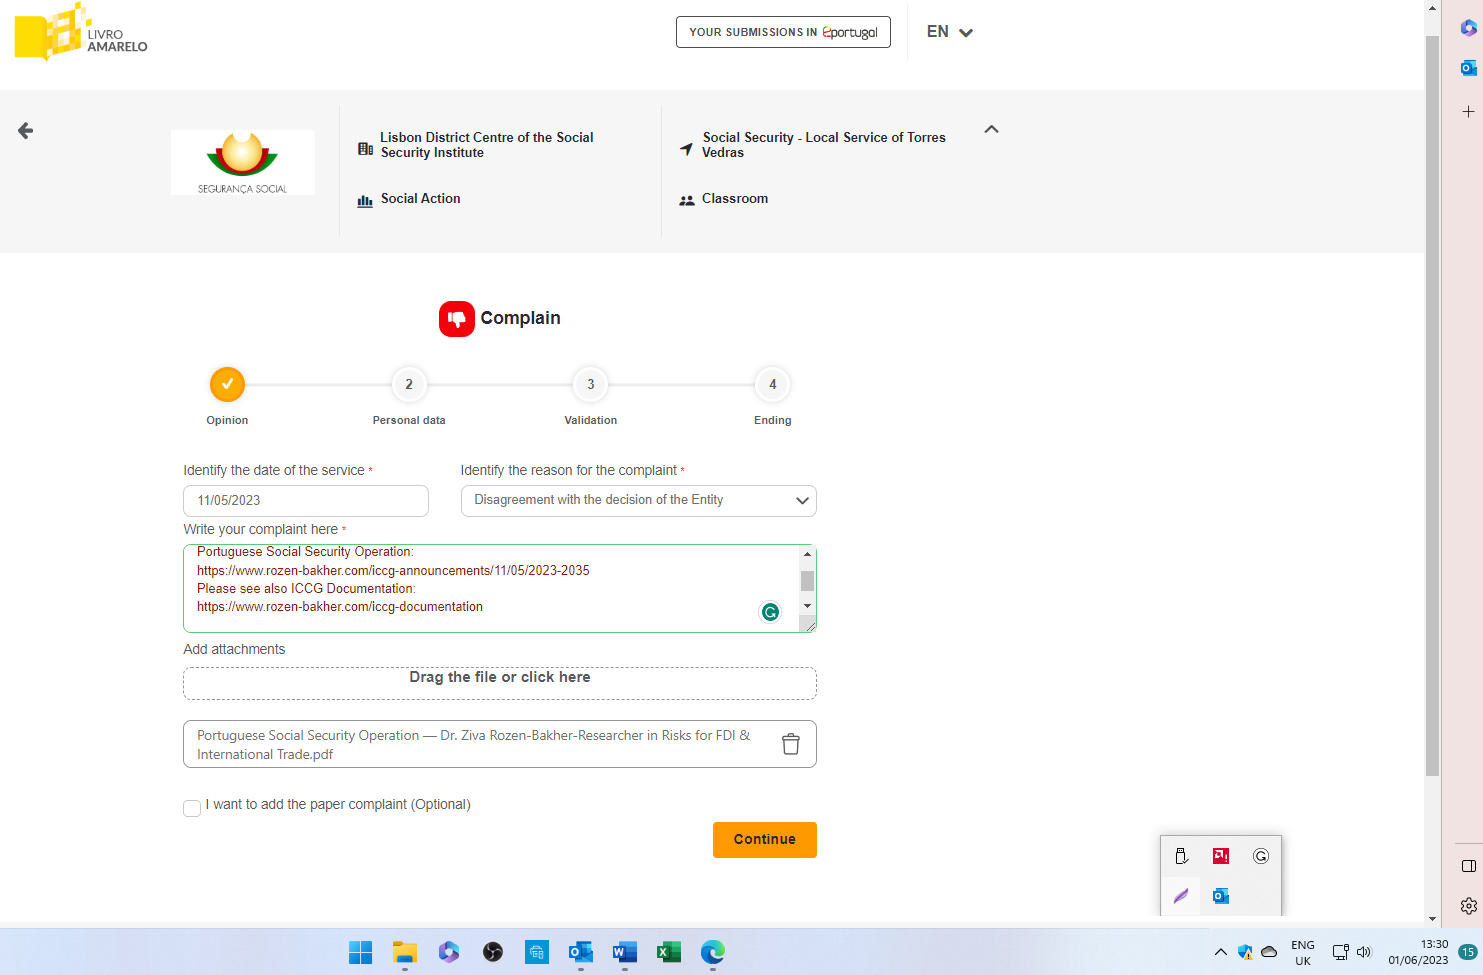Click the rozen-bakher iccg-documentation URL text
Screen dimensions: 1483x975
pyautogui.click(x=340, y=607)
